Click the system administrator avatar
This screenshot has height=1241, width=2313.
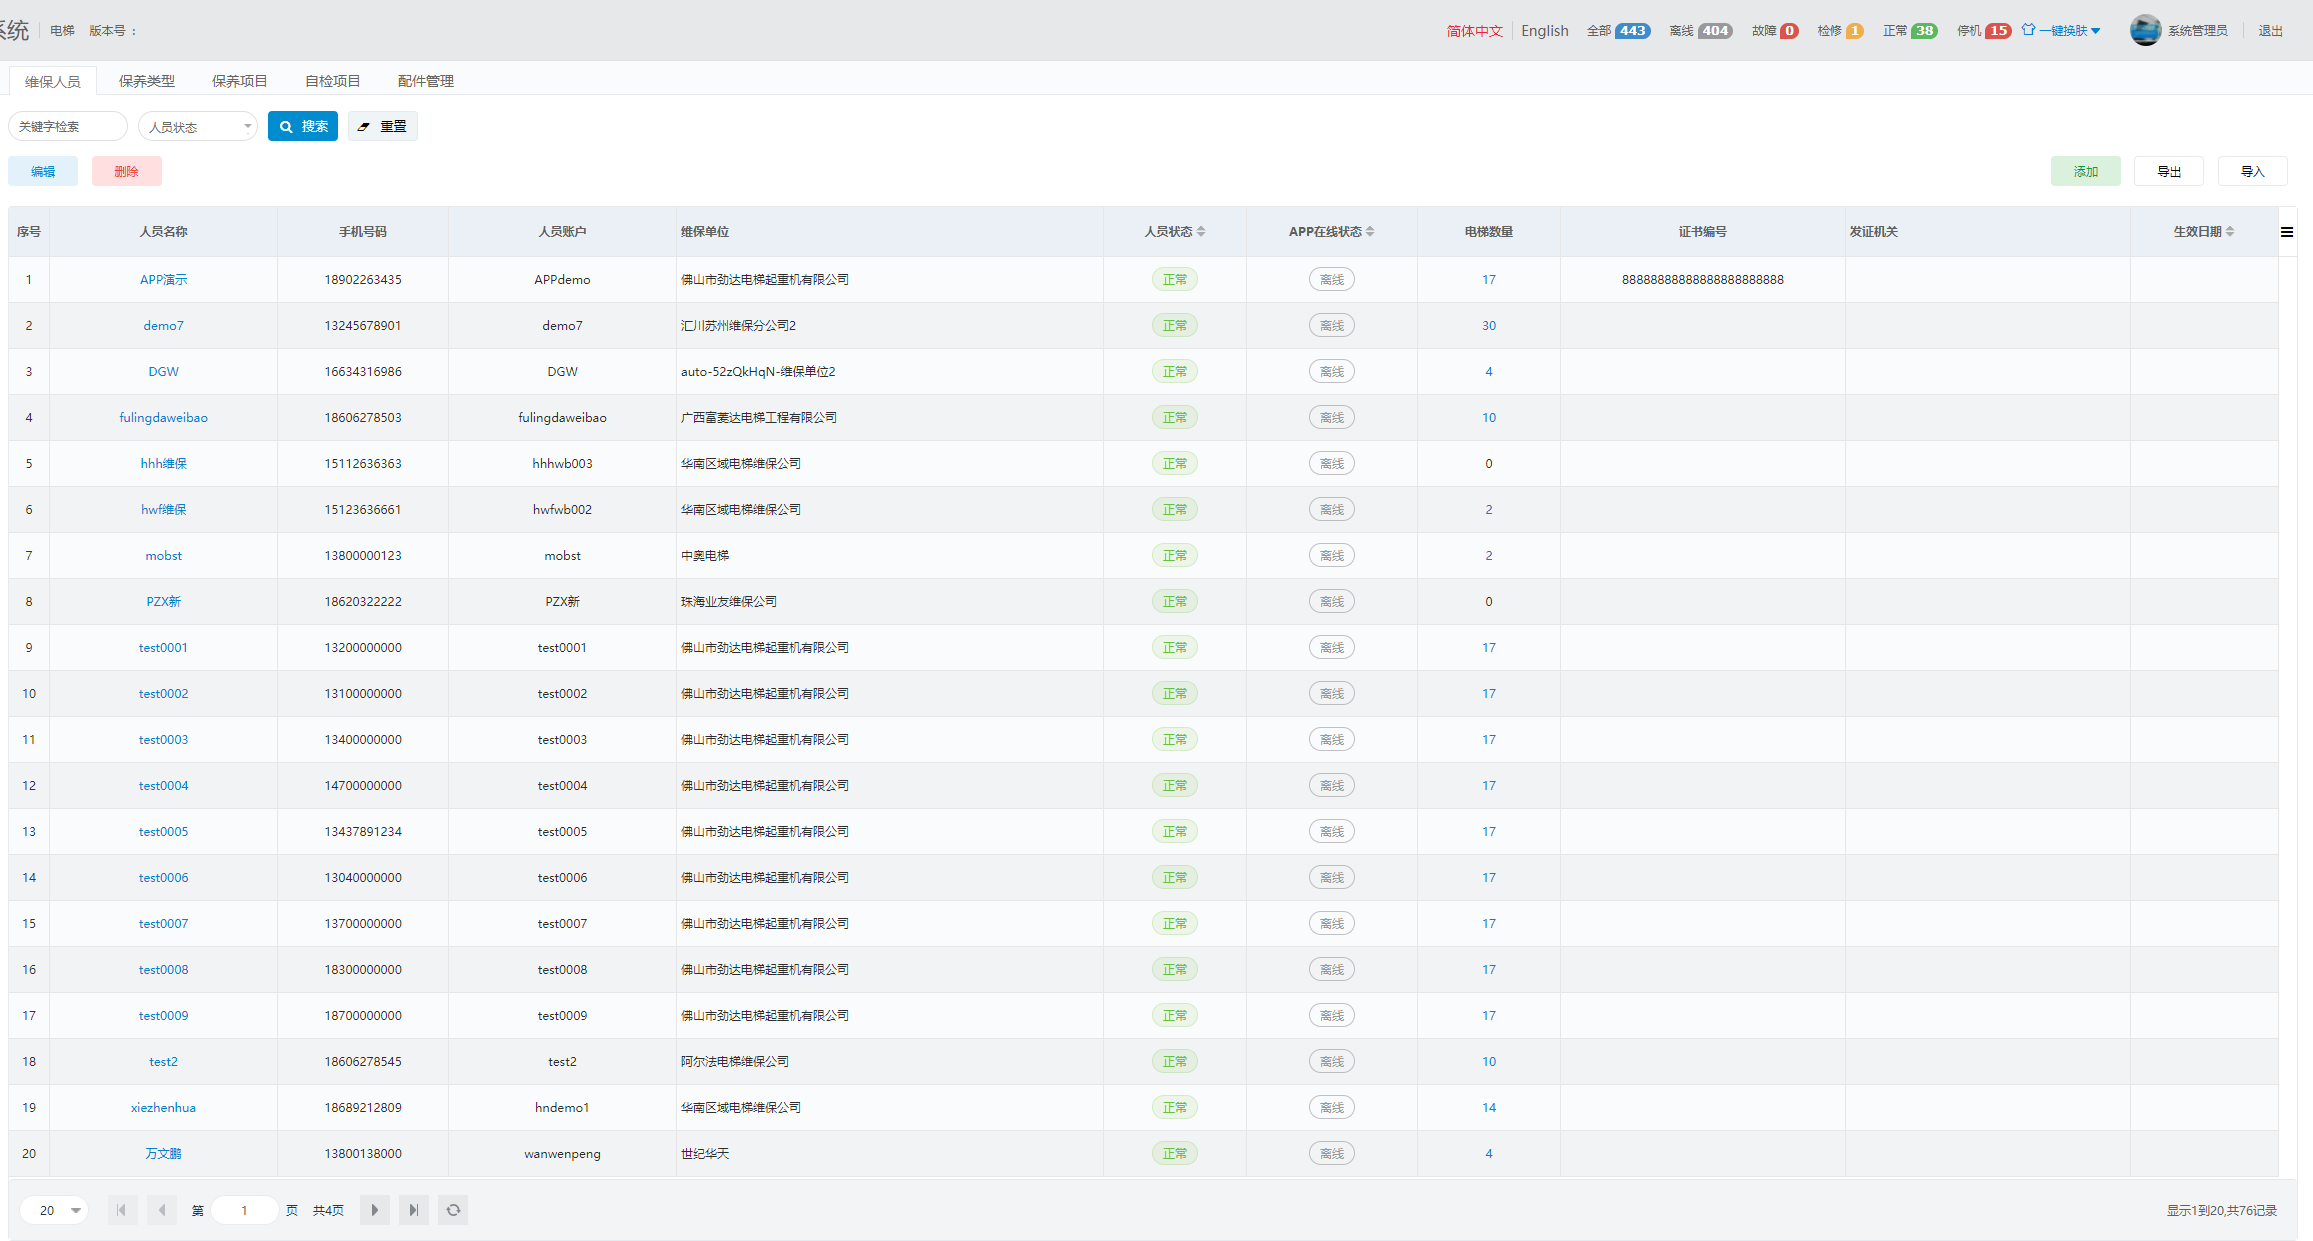coord(2145,31)
